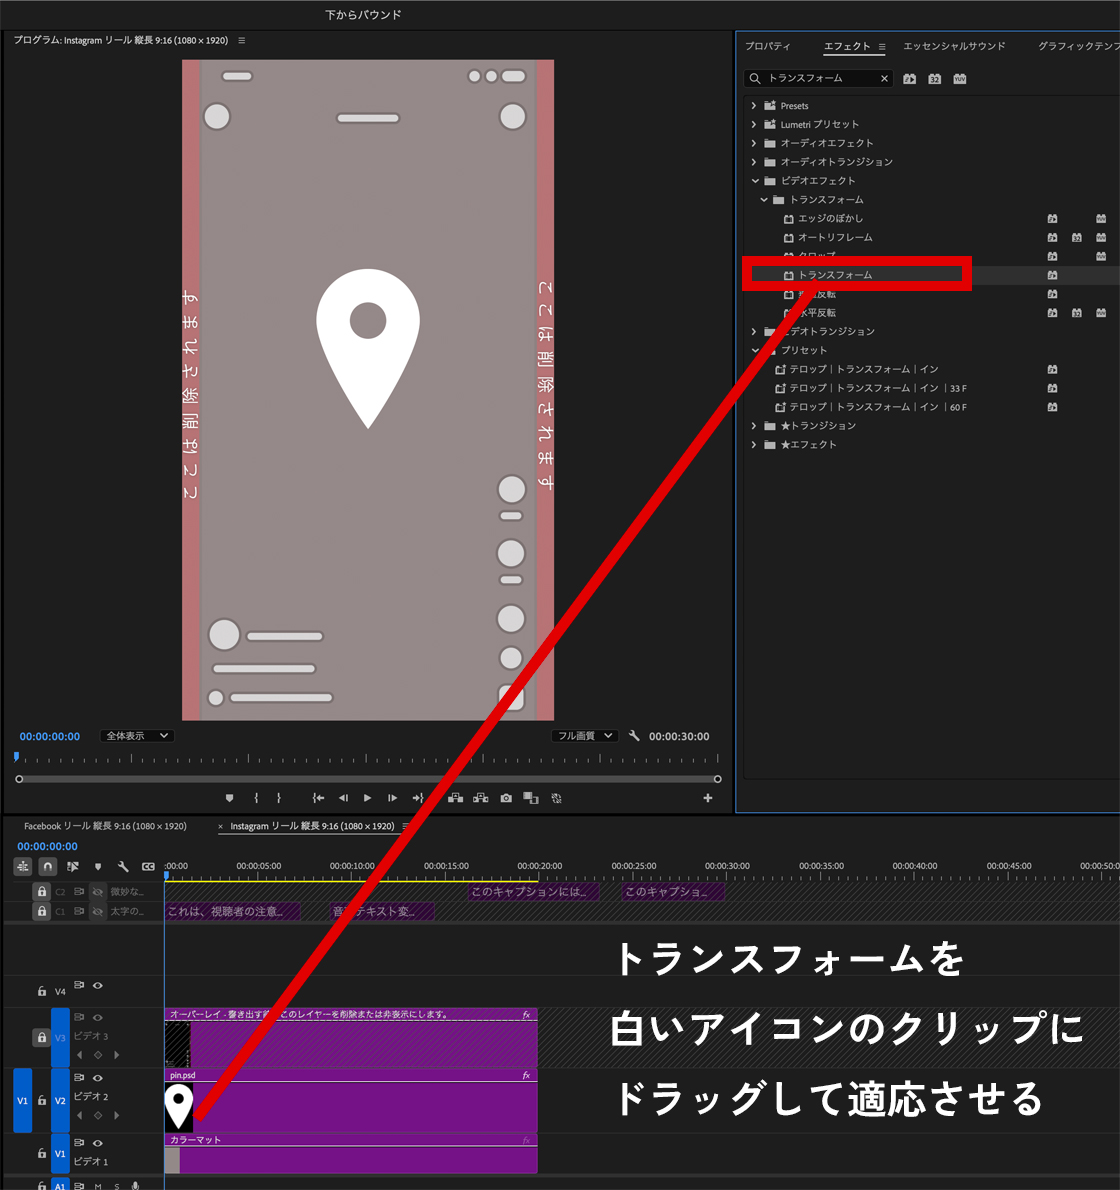The height and width of the screenshot is (1190, 1120).
Task: Collapse the ビデオエフェクト folder
Action: 755,181
